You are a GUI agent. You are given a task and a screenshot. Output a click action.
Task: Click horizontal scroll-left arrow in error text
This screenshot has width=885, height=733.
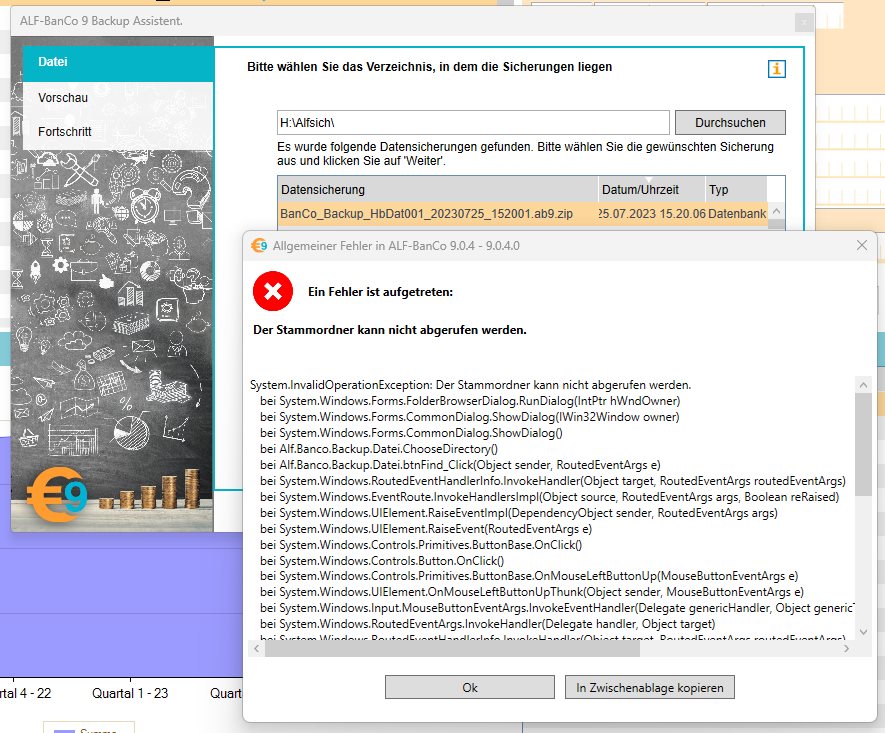click(257, 649)
